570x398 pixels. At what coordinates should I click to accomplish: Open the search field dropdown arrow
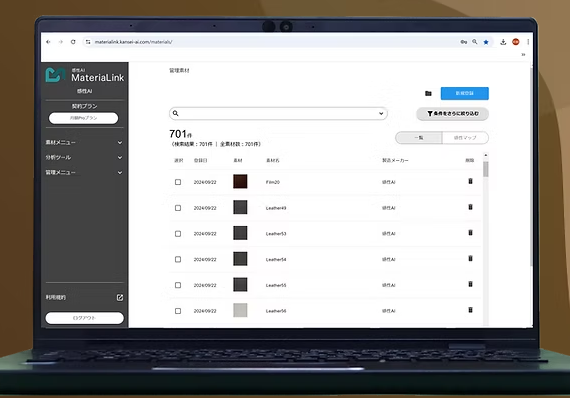[x=381, y=113]
